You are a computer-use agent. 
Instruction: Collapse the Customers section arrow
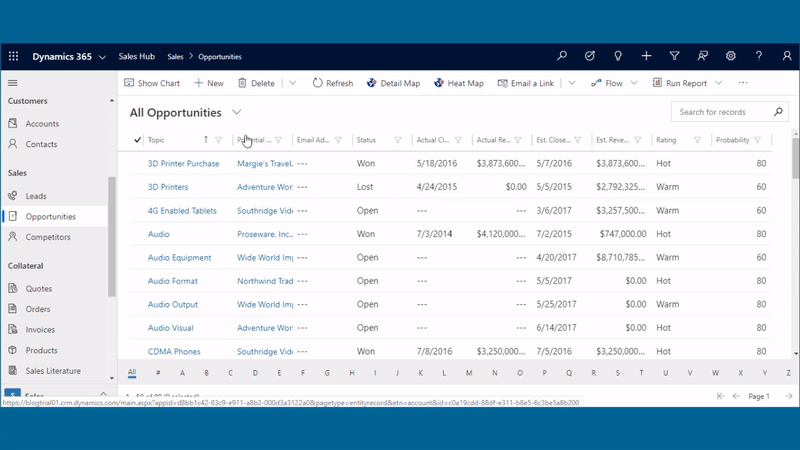[x=112, y=101]
